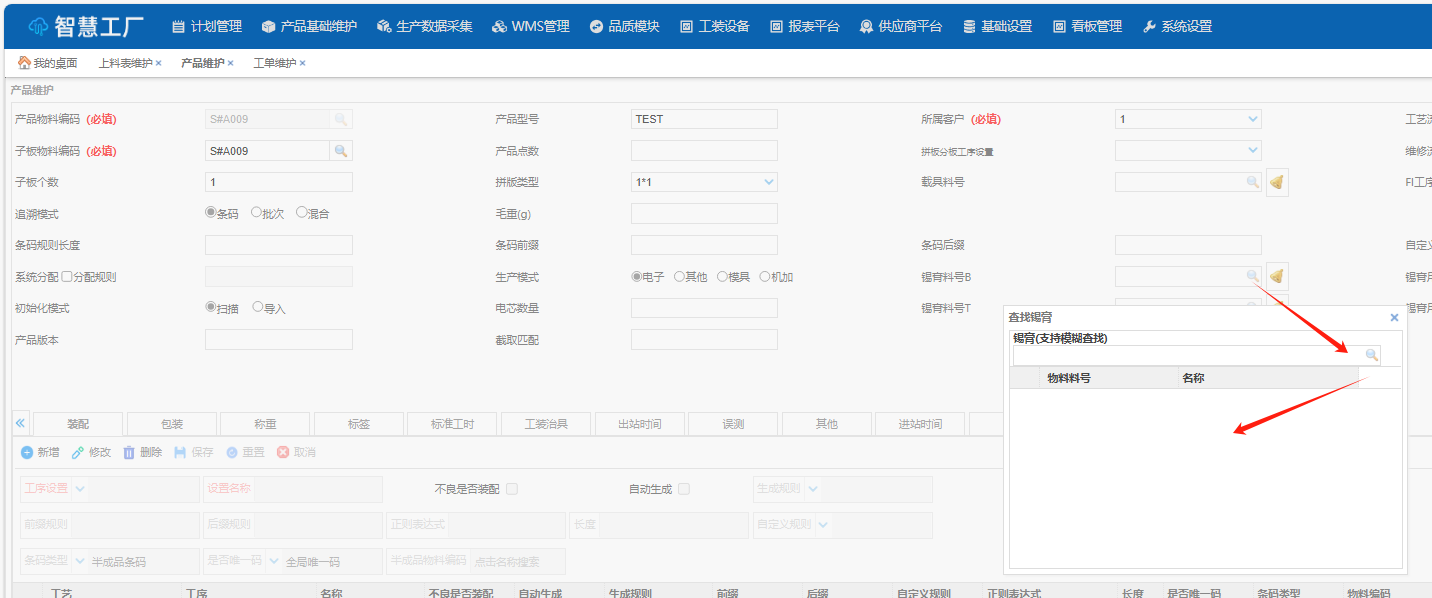The width and height of the screenshot is (1432, 598).
Task: Close the 查找锡膏 popup dialog
Action: (x=1394, y=317)
